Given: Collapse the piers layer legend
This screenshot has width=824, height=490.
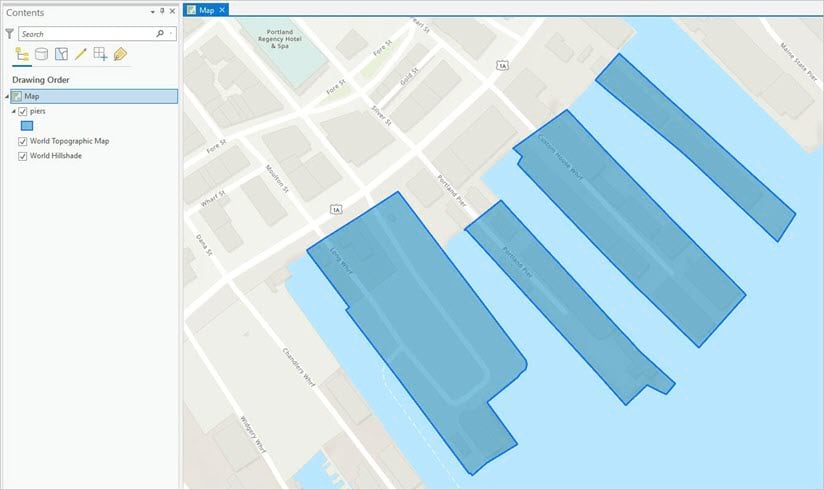Looking at the screenshot, I should [x=14, y=111].
